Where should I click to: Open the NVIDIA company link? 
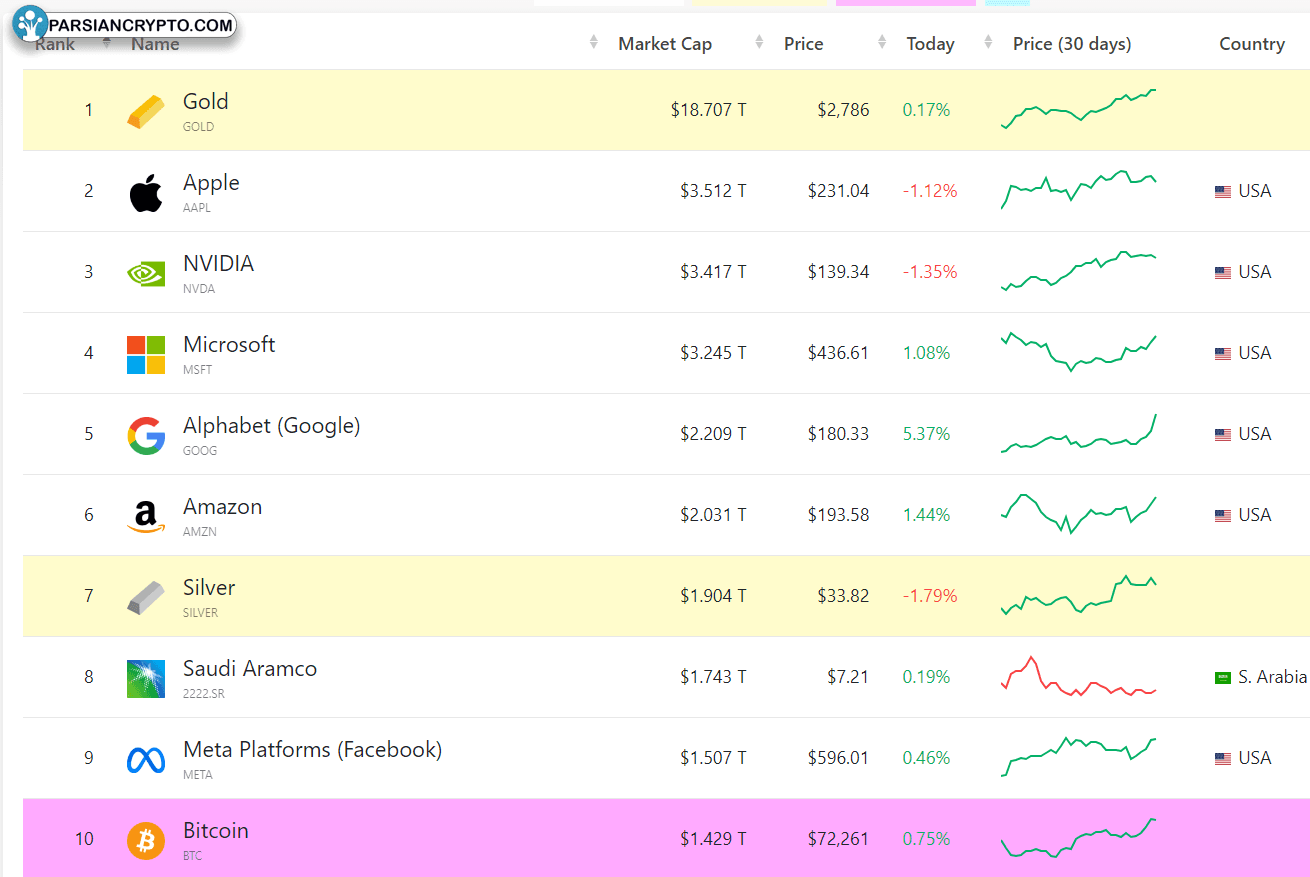click(218, 263)
